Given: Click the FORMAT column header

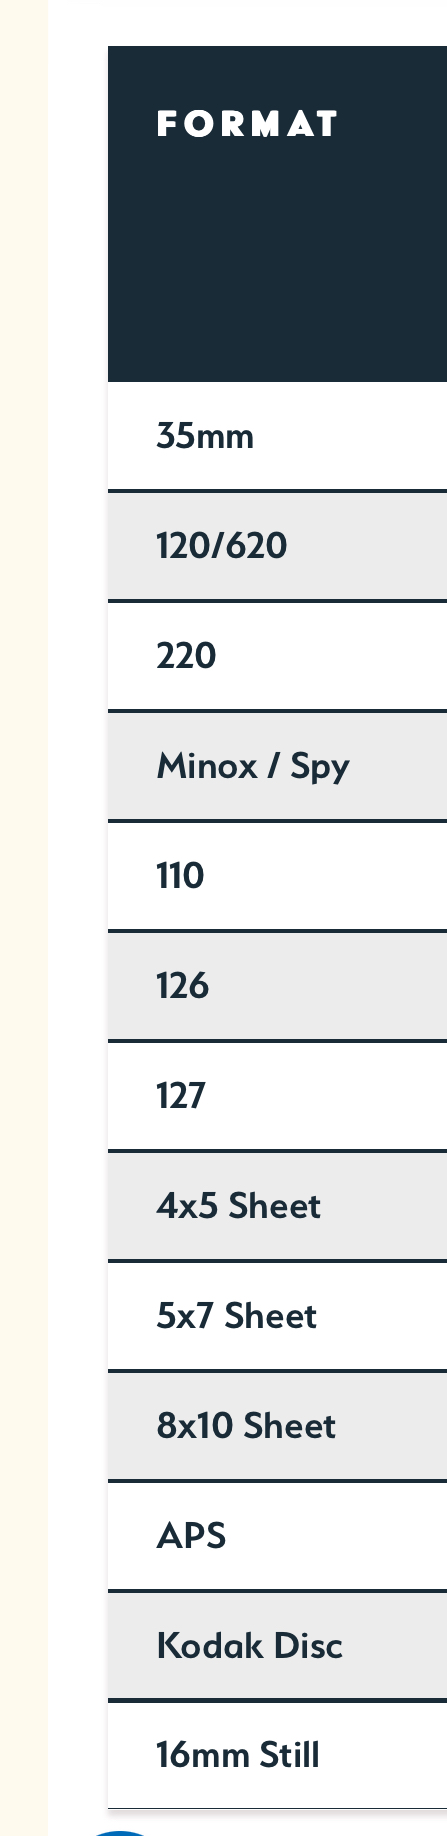Looking at the screenshot, I should tap(247, 124).
